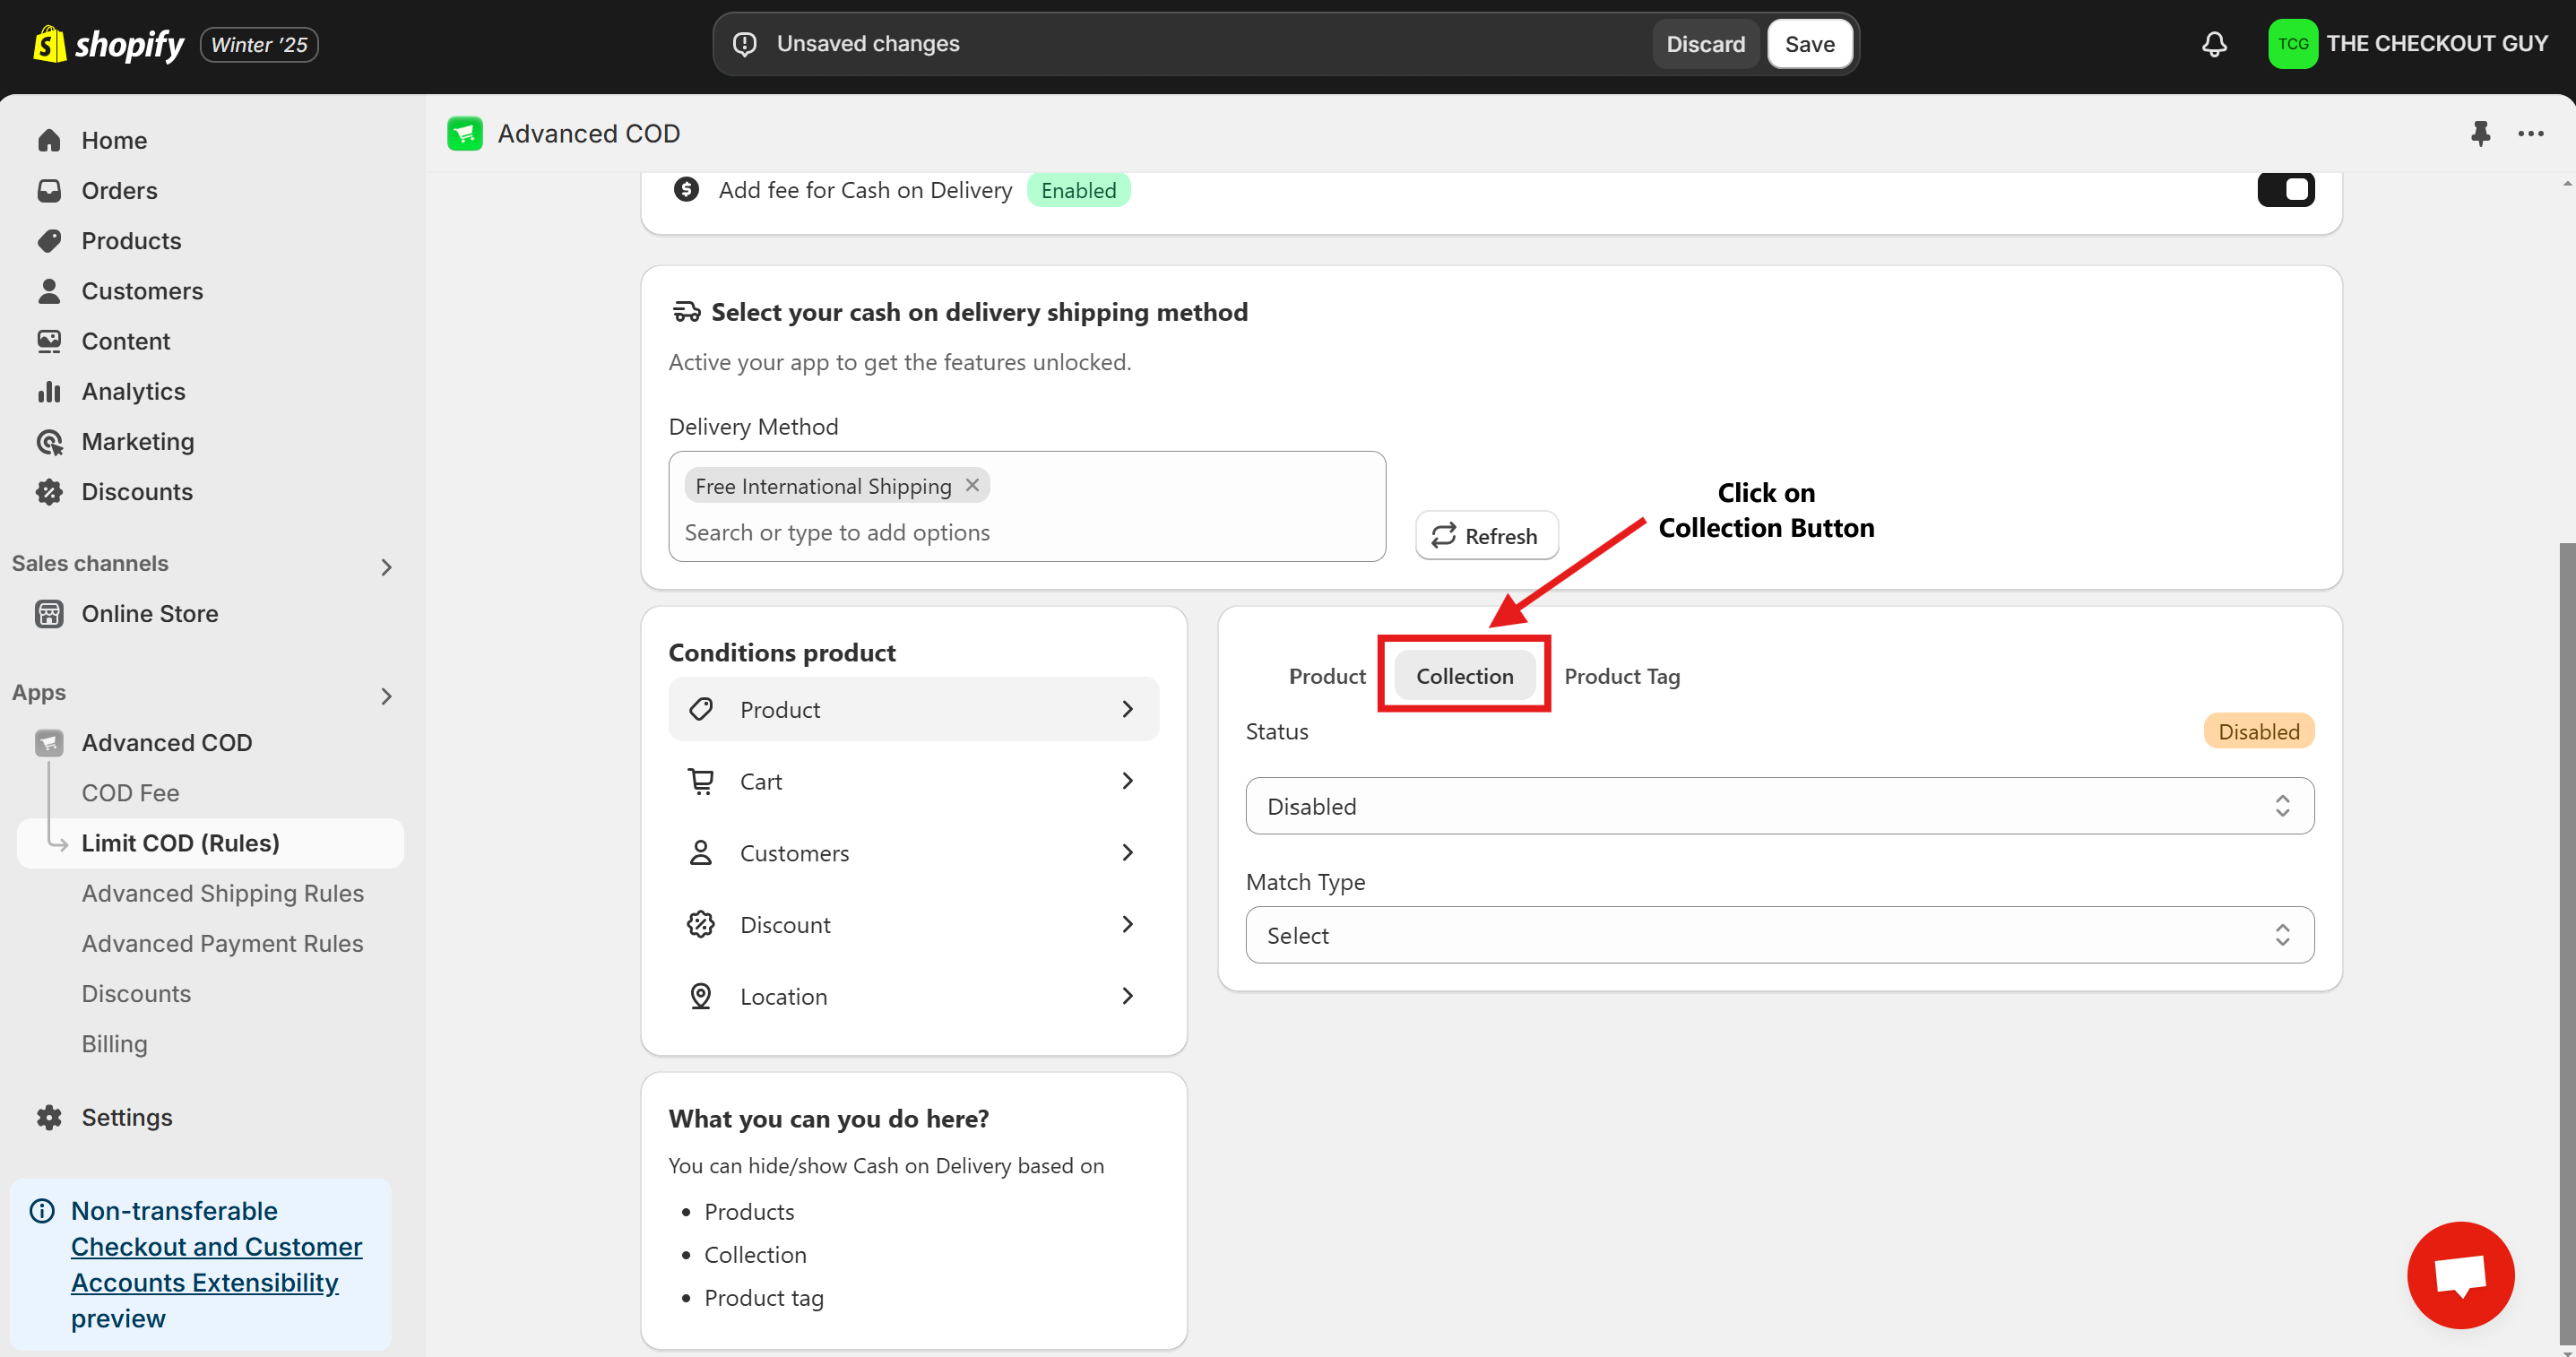2576x1357 pixels.
Task: Discard the unsaved changes
Action: (x=1705, y=44)
